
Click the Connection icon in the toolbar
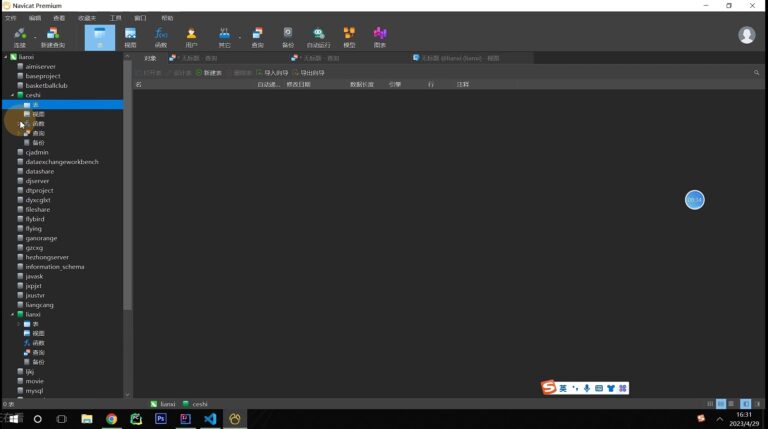pos(20,38)
